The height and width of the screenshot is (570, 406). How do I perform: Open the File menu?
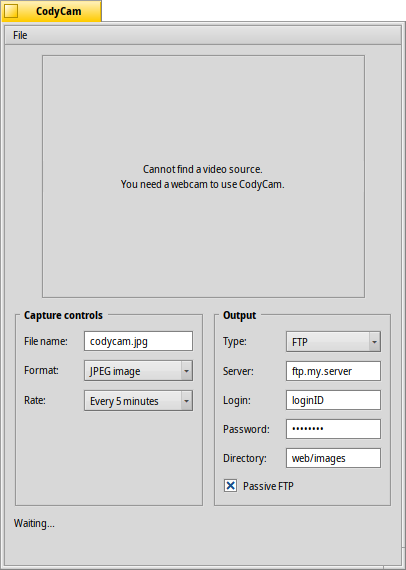[x=20, y=35]
